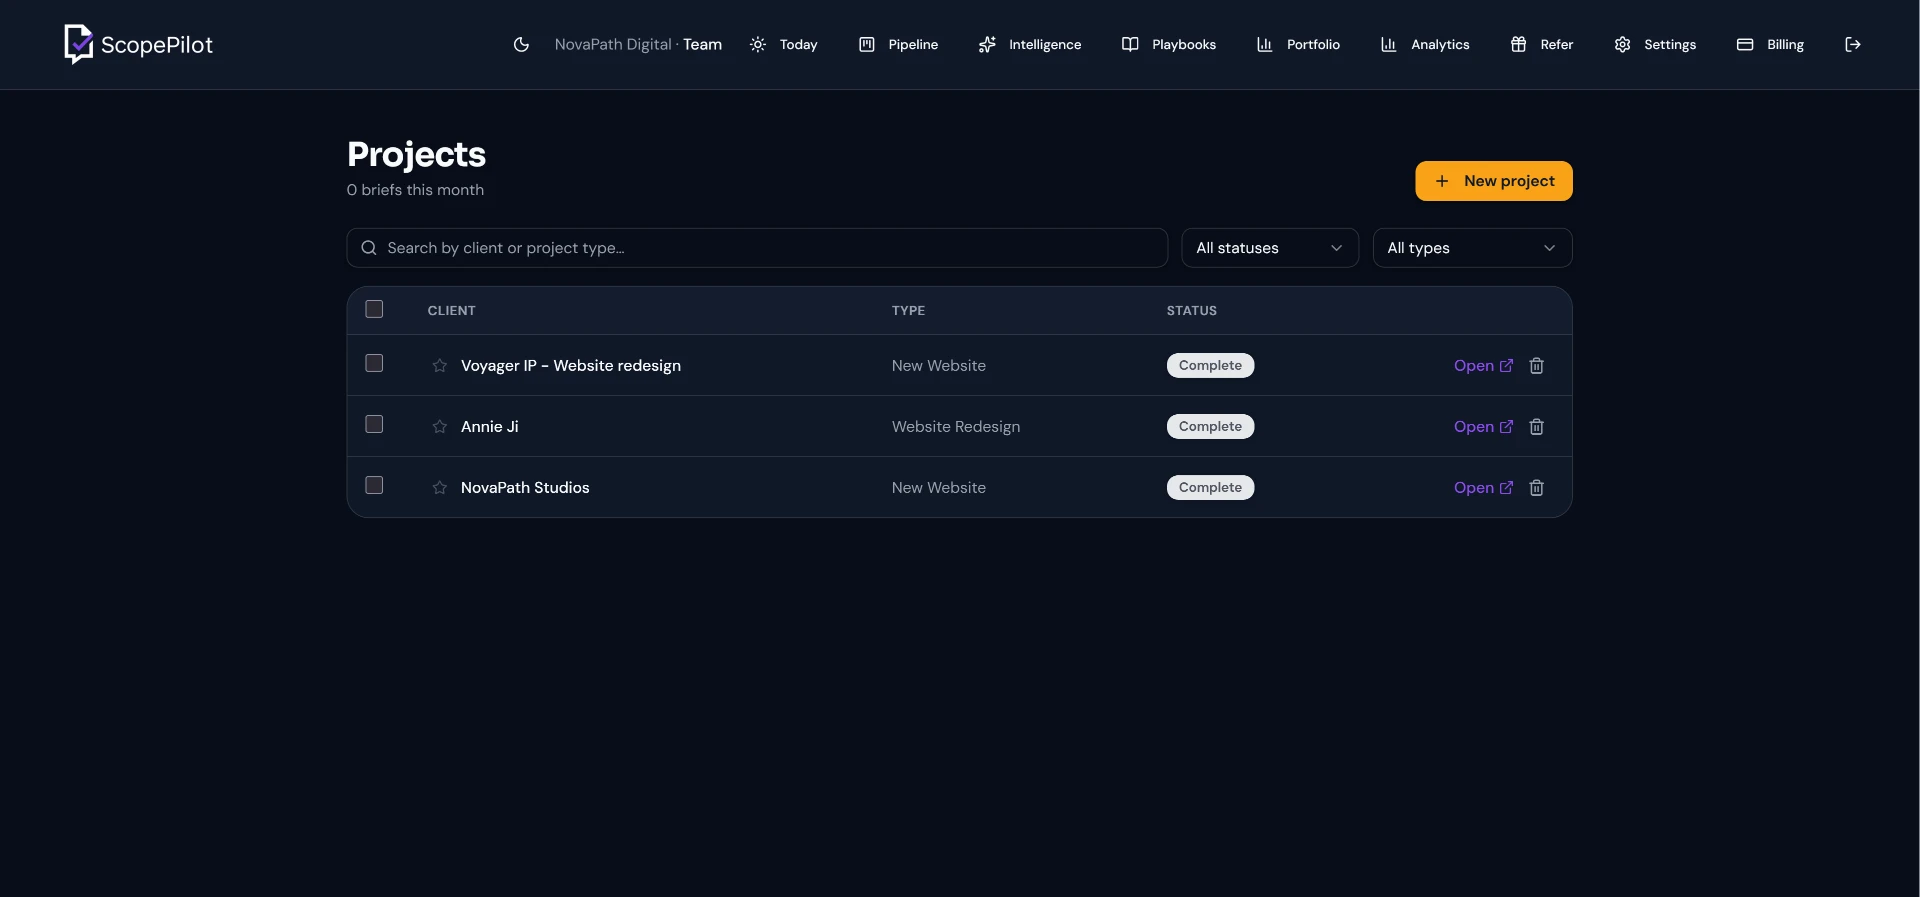Click Complete badge for Annie Ji
This screenshot has width=1920, height=897.
1210,427
